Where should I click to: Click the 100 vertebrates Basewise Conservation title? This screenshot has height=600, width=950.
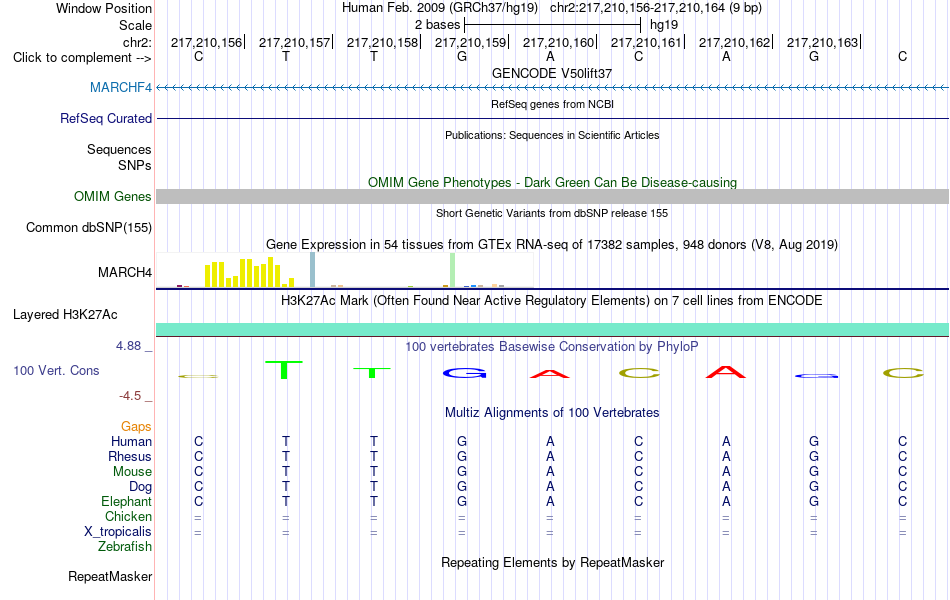point(552,347)
